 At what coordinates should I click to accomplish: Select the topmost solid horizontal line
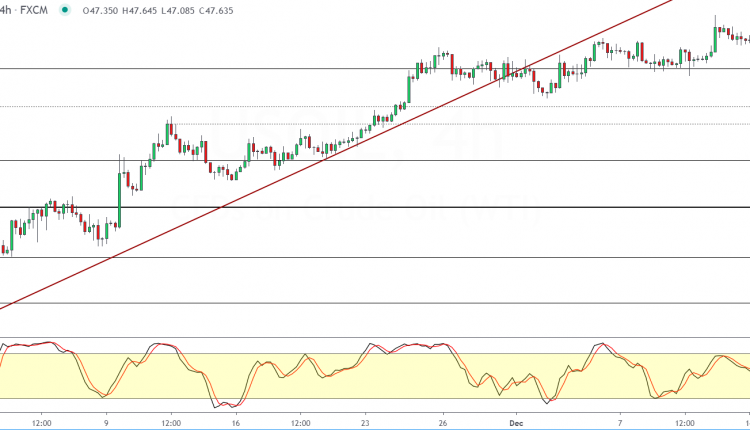click(x=300, y=68)
